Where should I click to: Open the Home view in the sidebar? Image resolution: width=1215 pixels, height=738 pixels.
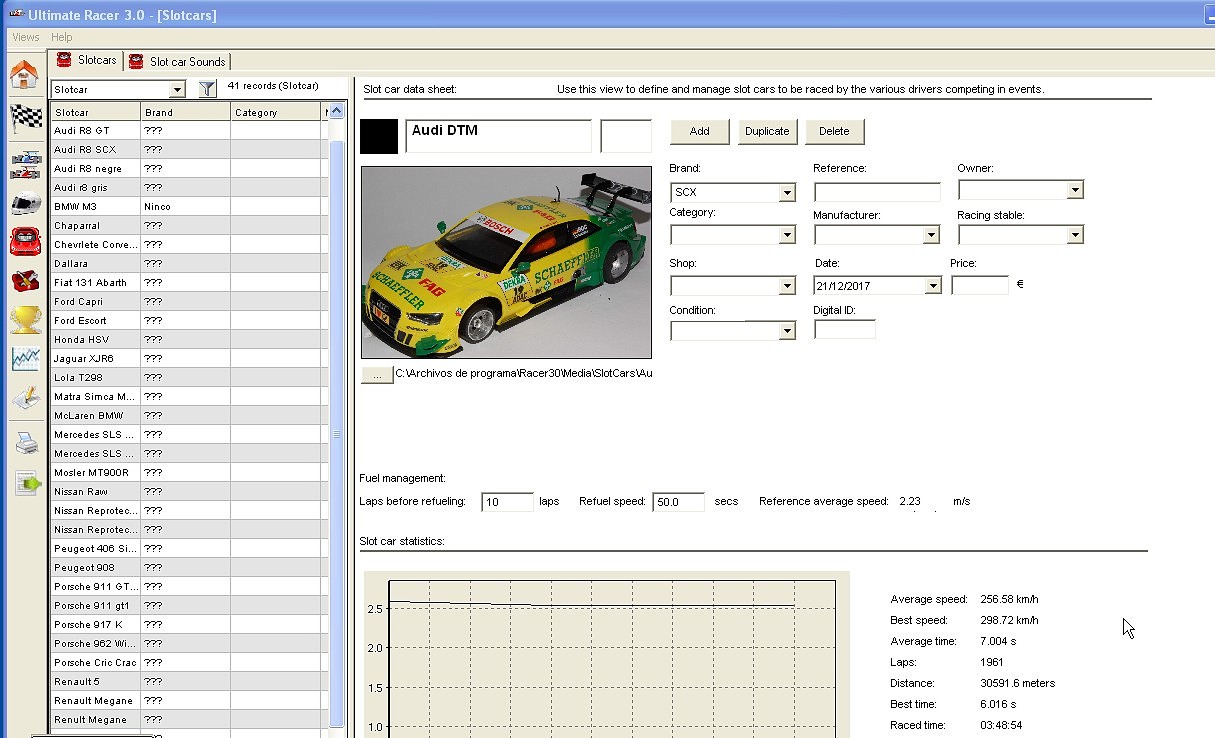[24, 74]
